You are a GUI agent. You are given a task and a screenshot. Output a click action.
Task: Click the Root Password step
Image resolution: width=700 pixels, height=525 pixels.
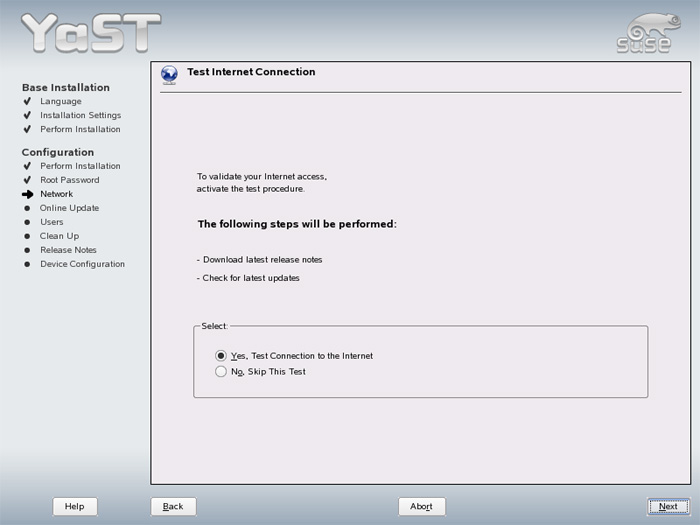click(70, 180)
